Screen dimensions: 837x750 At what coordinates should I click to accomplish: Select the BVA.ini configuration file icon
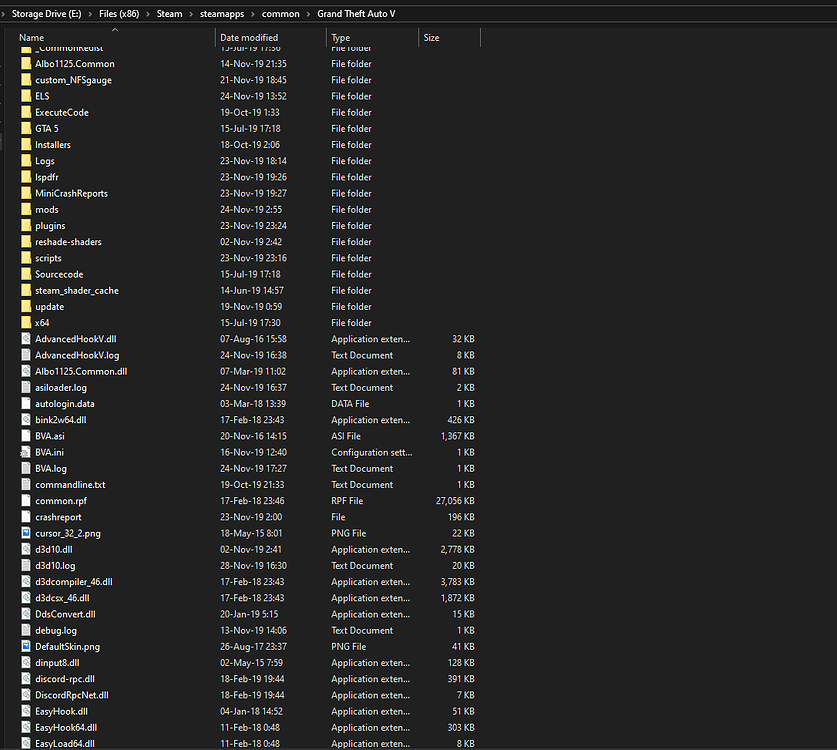tap(25, 452)
